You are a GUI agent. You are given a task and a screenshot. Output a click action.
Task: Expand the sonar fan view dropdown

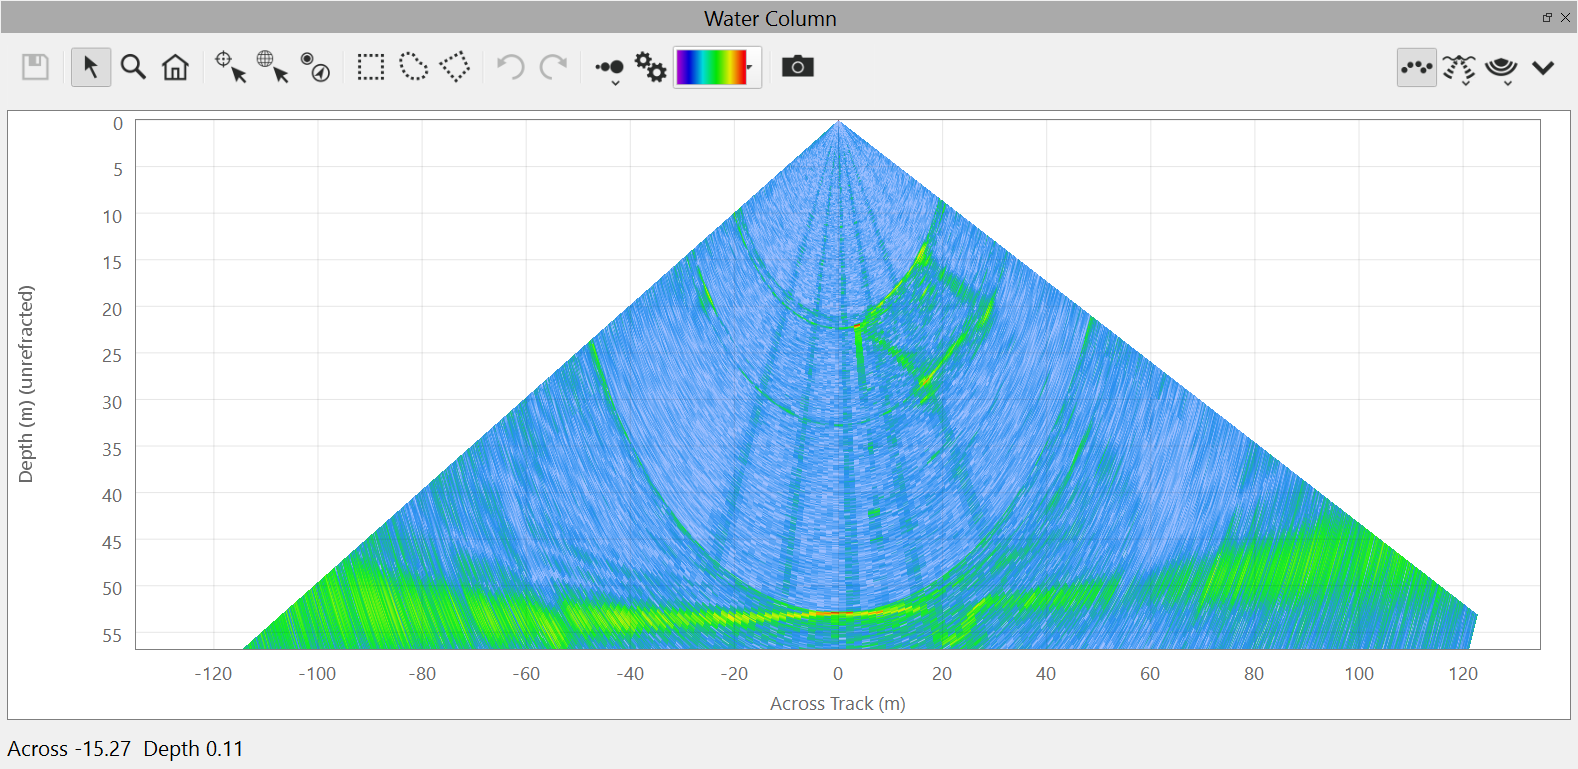point(1501,69)
